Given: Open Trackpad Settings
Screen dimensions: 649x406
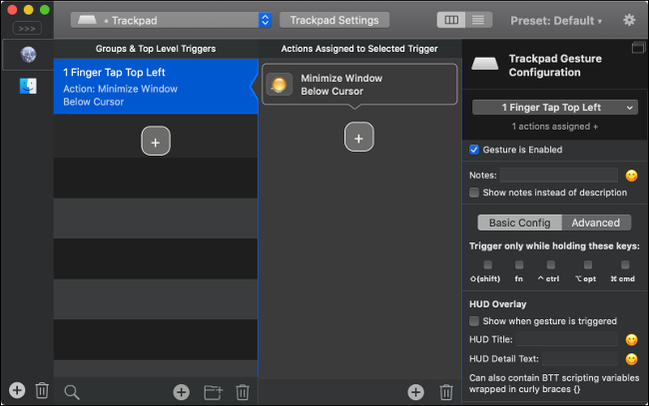Looking at the screenshot, I should click(x=334, y=20).
